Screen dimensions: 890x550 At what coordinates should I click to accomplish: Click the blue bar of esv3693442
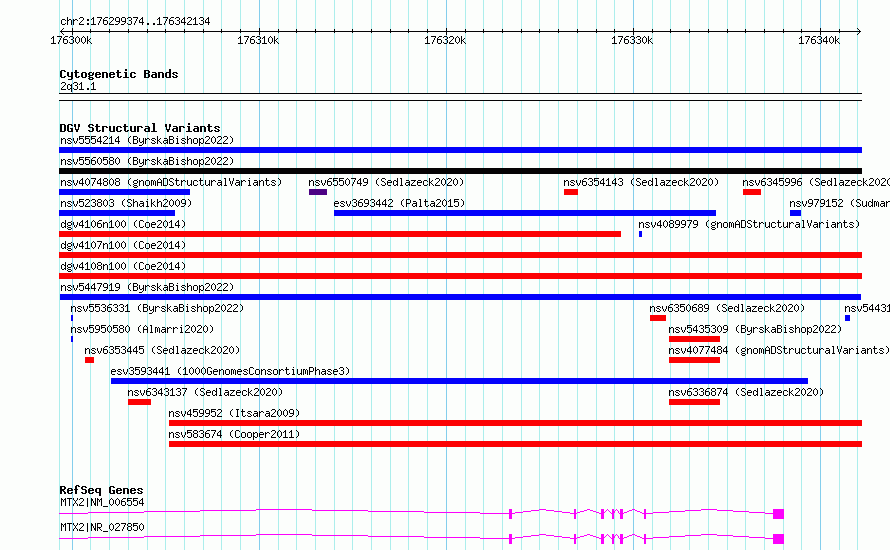525,213
